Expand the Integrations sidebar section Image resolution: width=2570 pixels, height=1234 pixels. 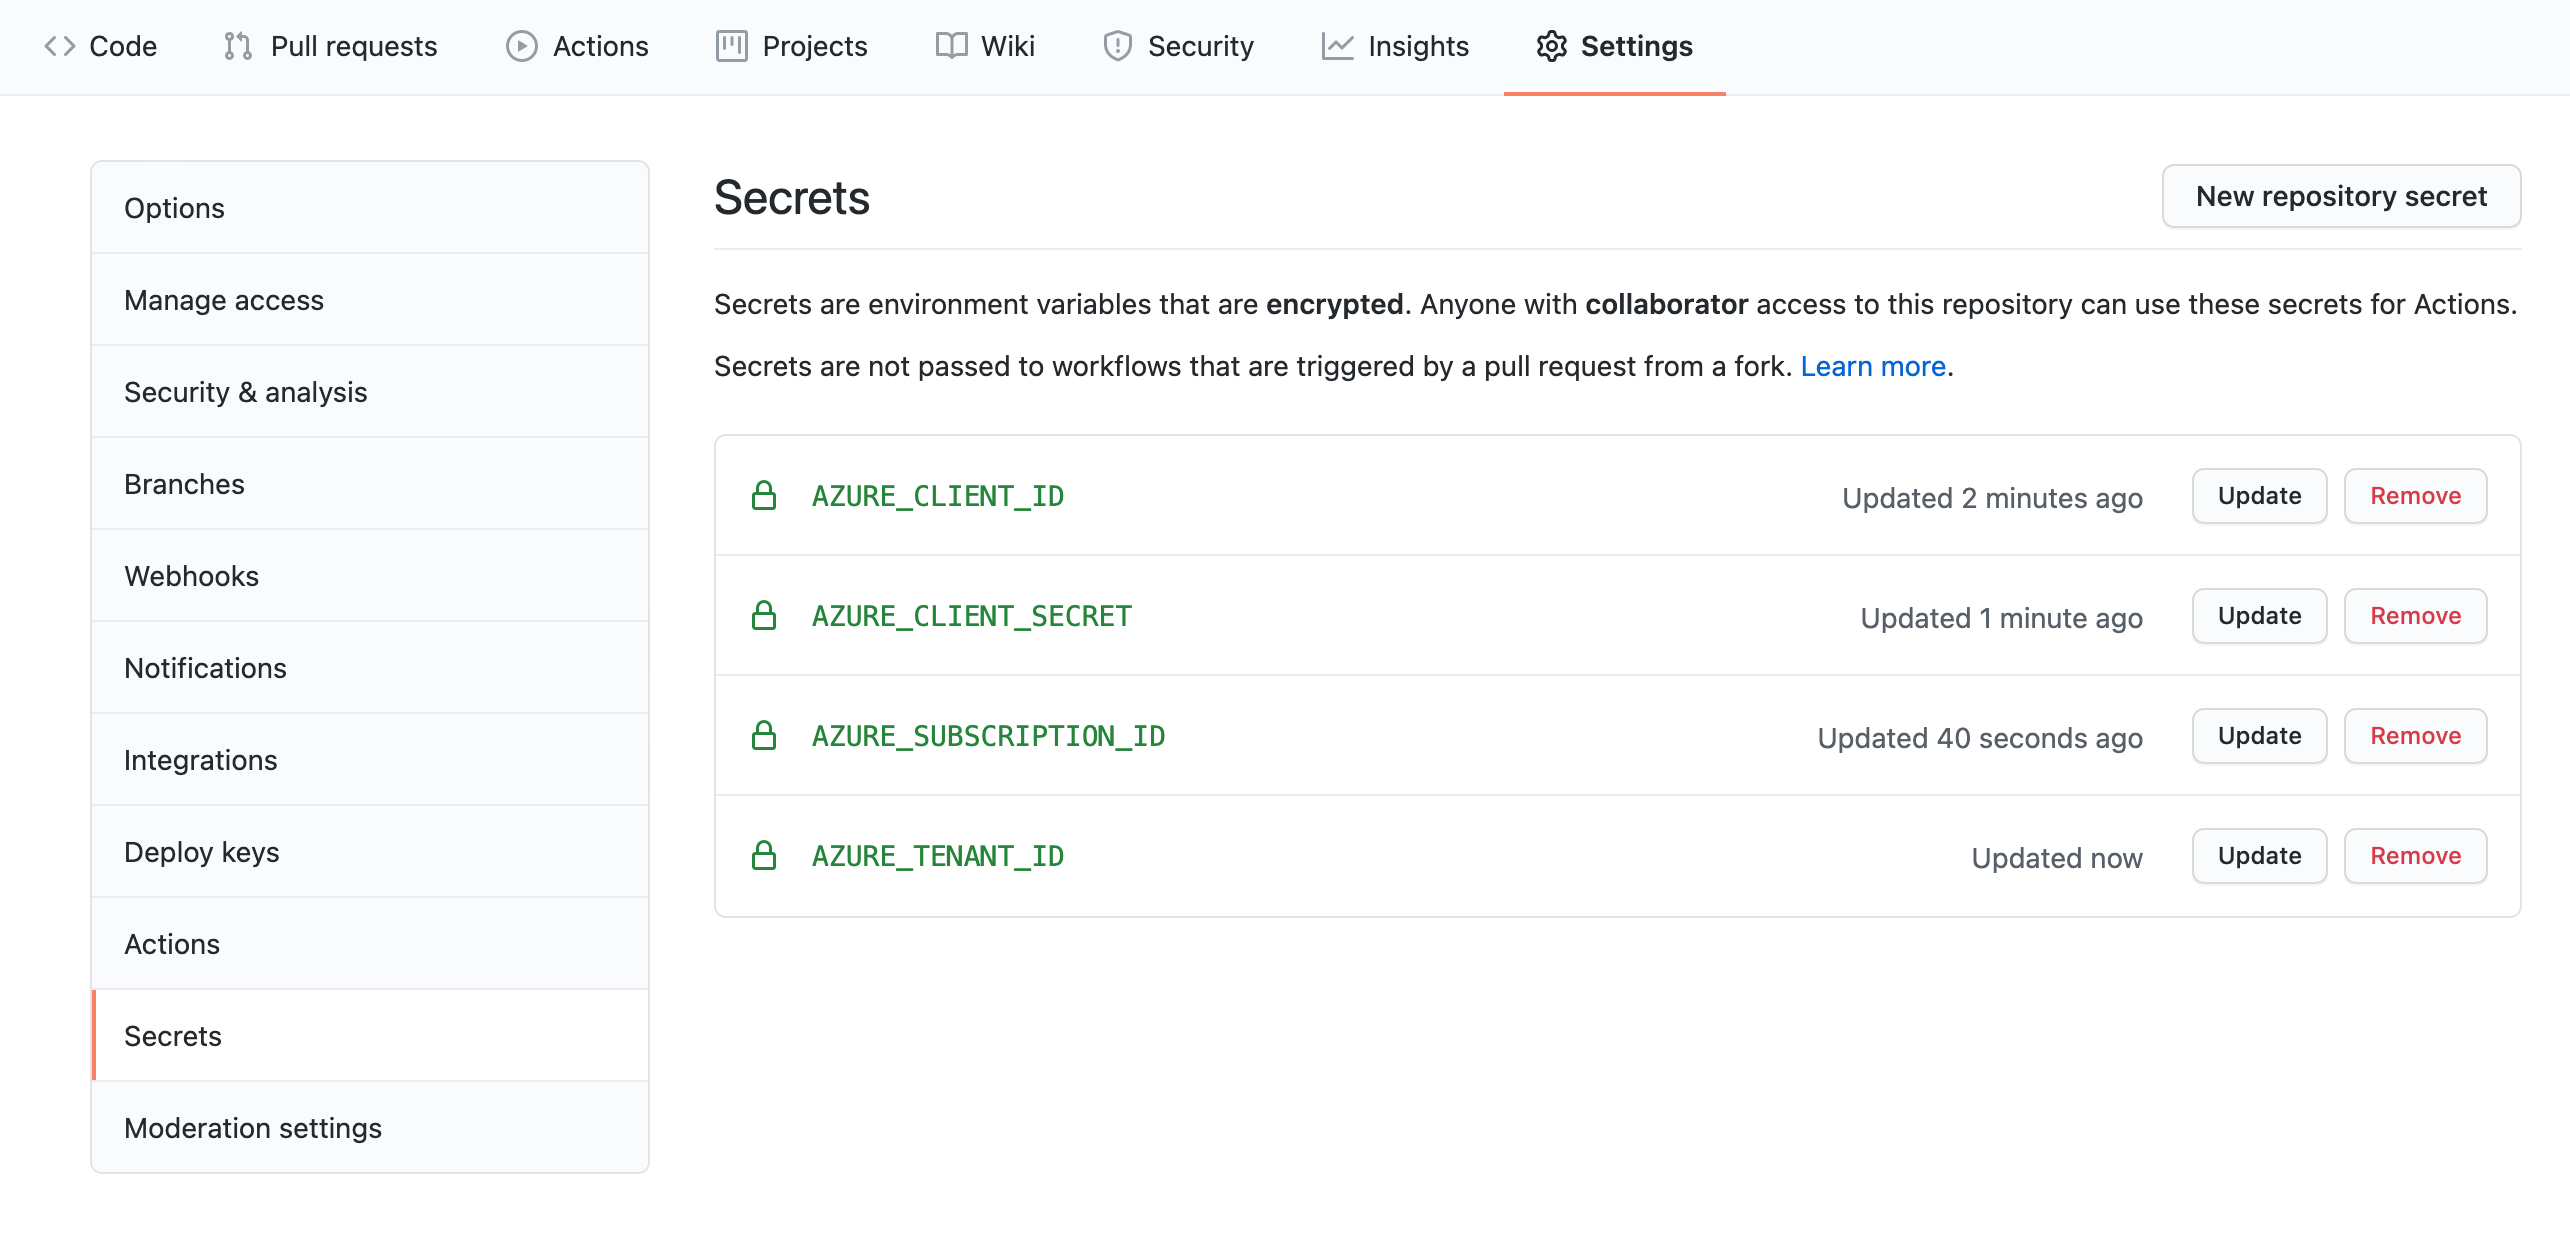[200, 759]
